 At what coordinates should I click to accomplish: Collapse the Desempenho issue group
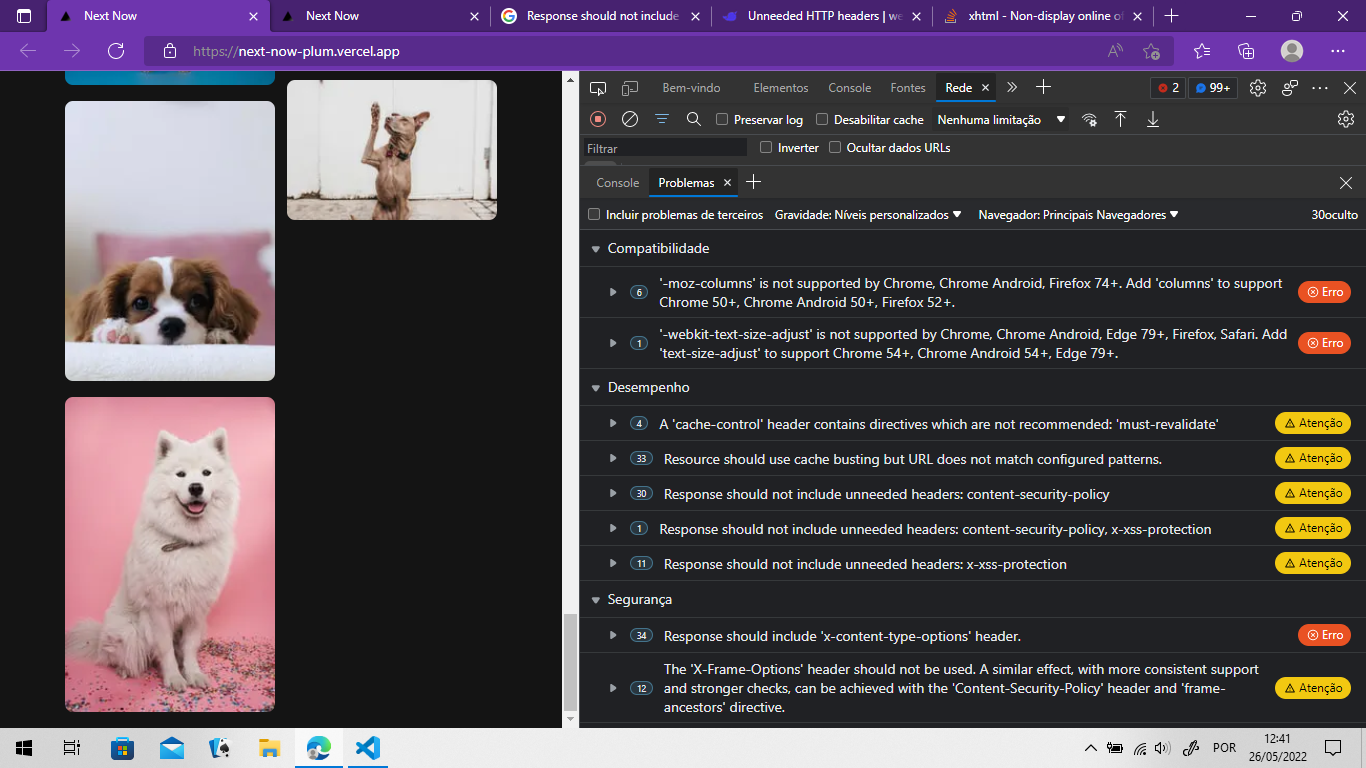tap(596, 388)
